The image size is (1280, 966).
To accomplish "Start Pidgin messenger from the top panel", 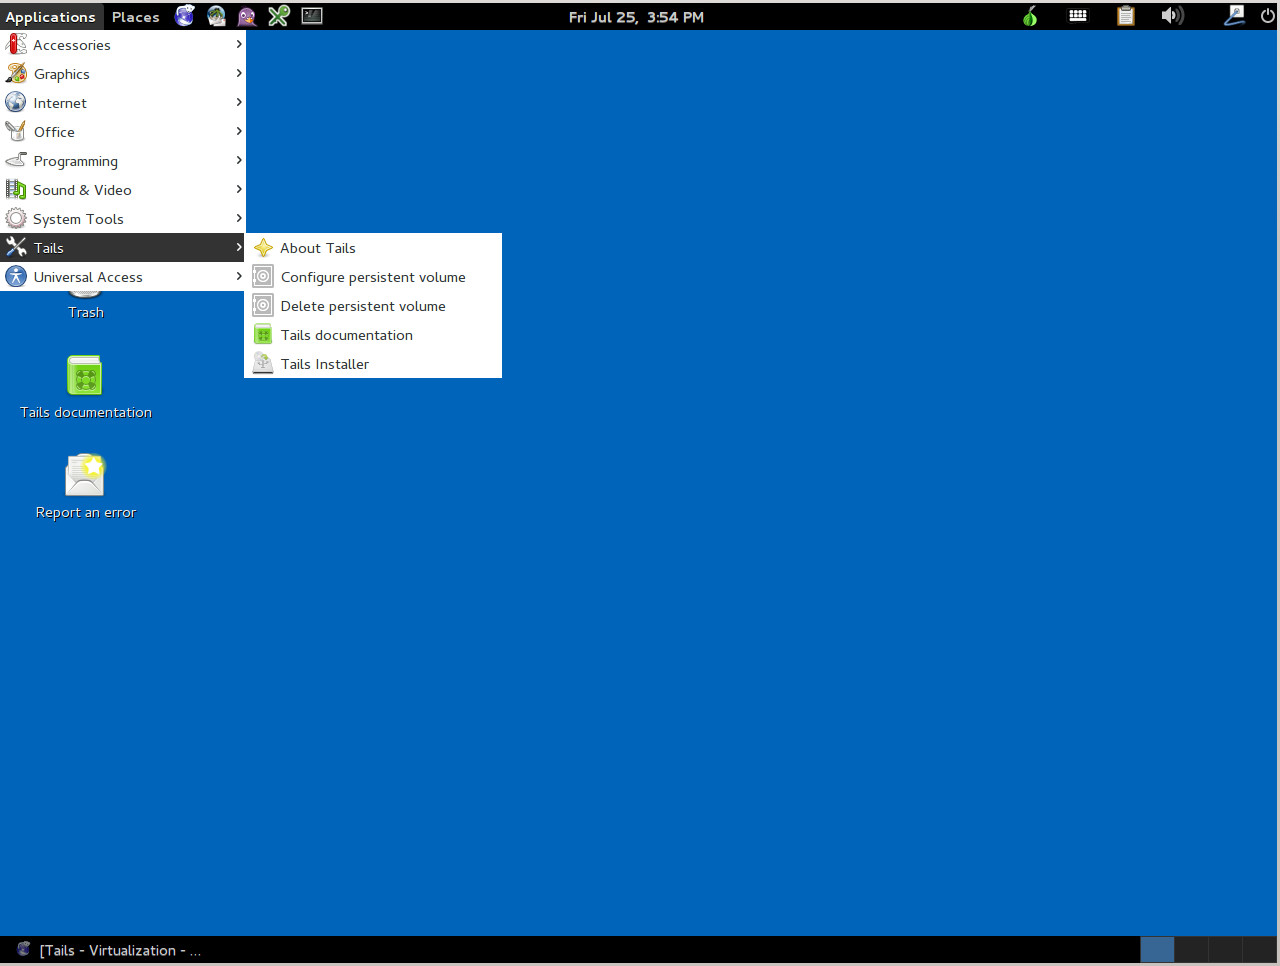I will (247, 16).
